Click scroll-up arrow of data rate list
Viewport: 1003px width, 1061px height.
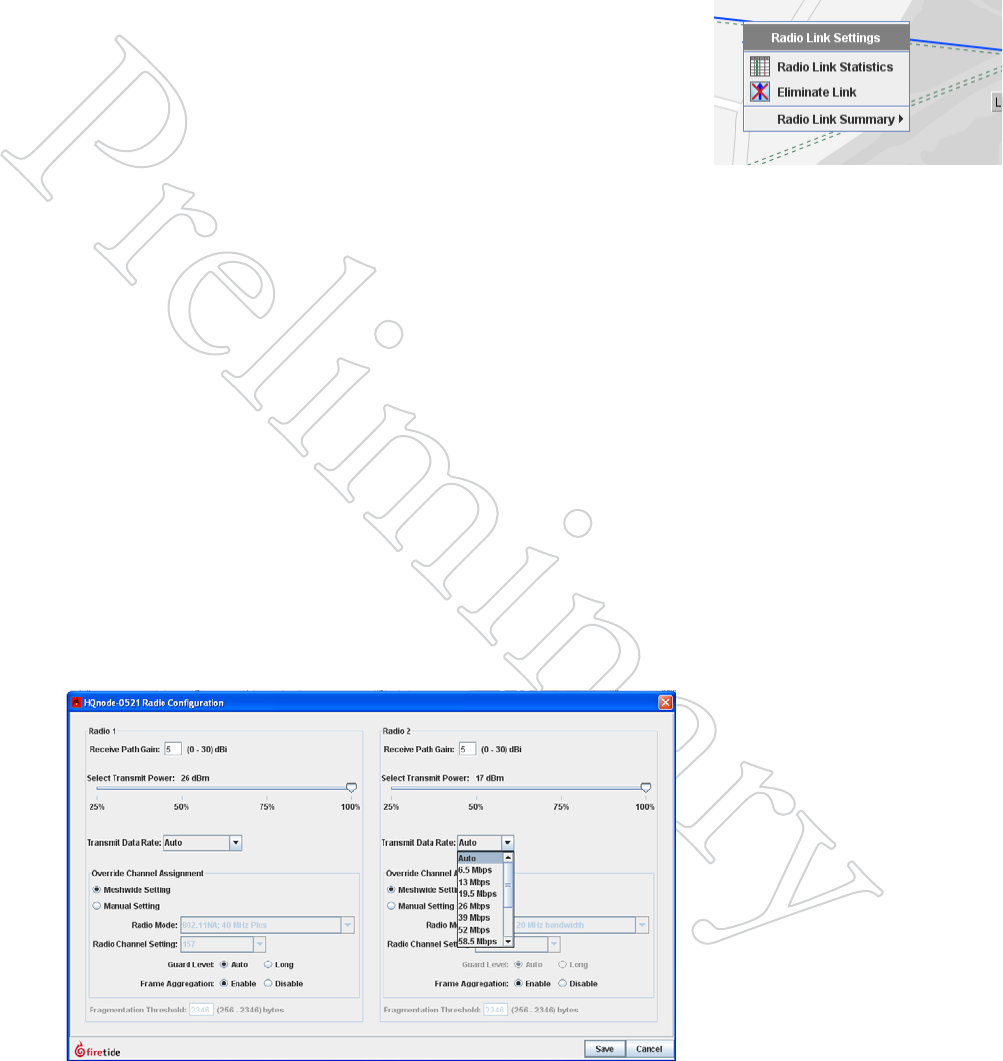click(x=508, y=857)
